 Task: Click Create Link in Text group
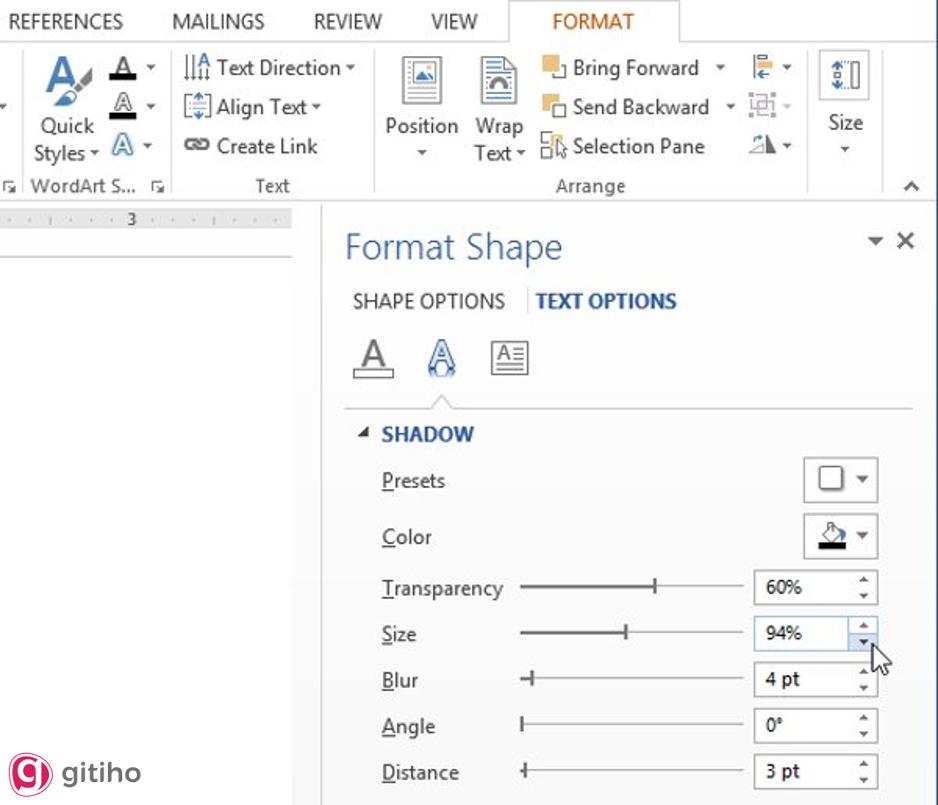coord(252,146)
